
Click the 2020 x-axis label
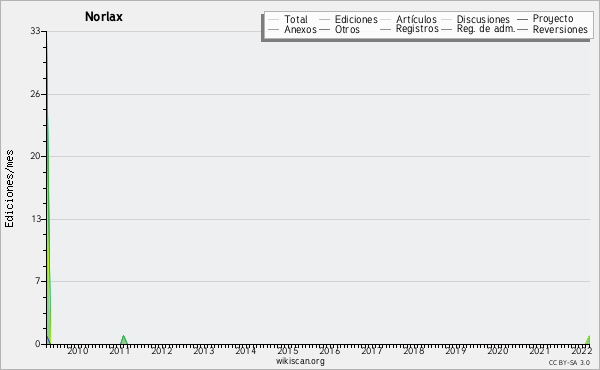tap(498, 350)
